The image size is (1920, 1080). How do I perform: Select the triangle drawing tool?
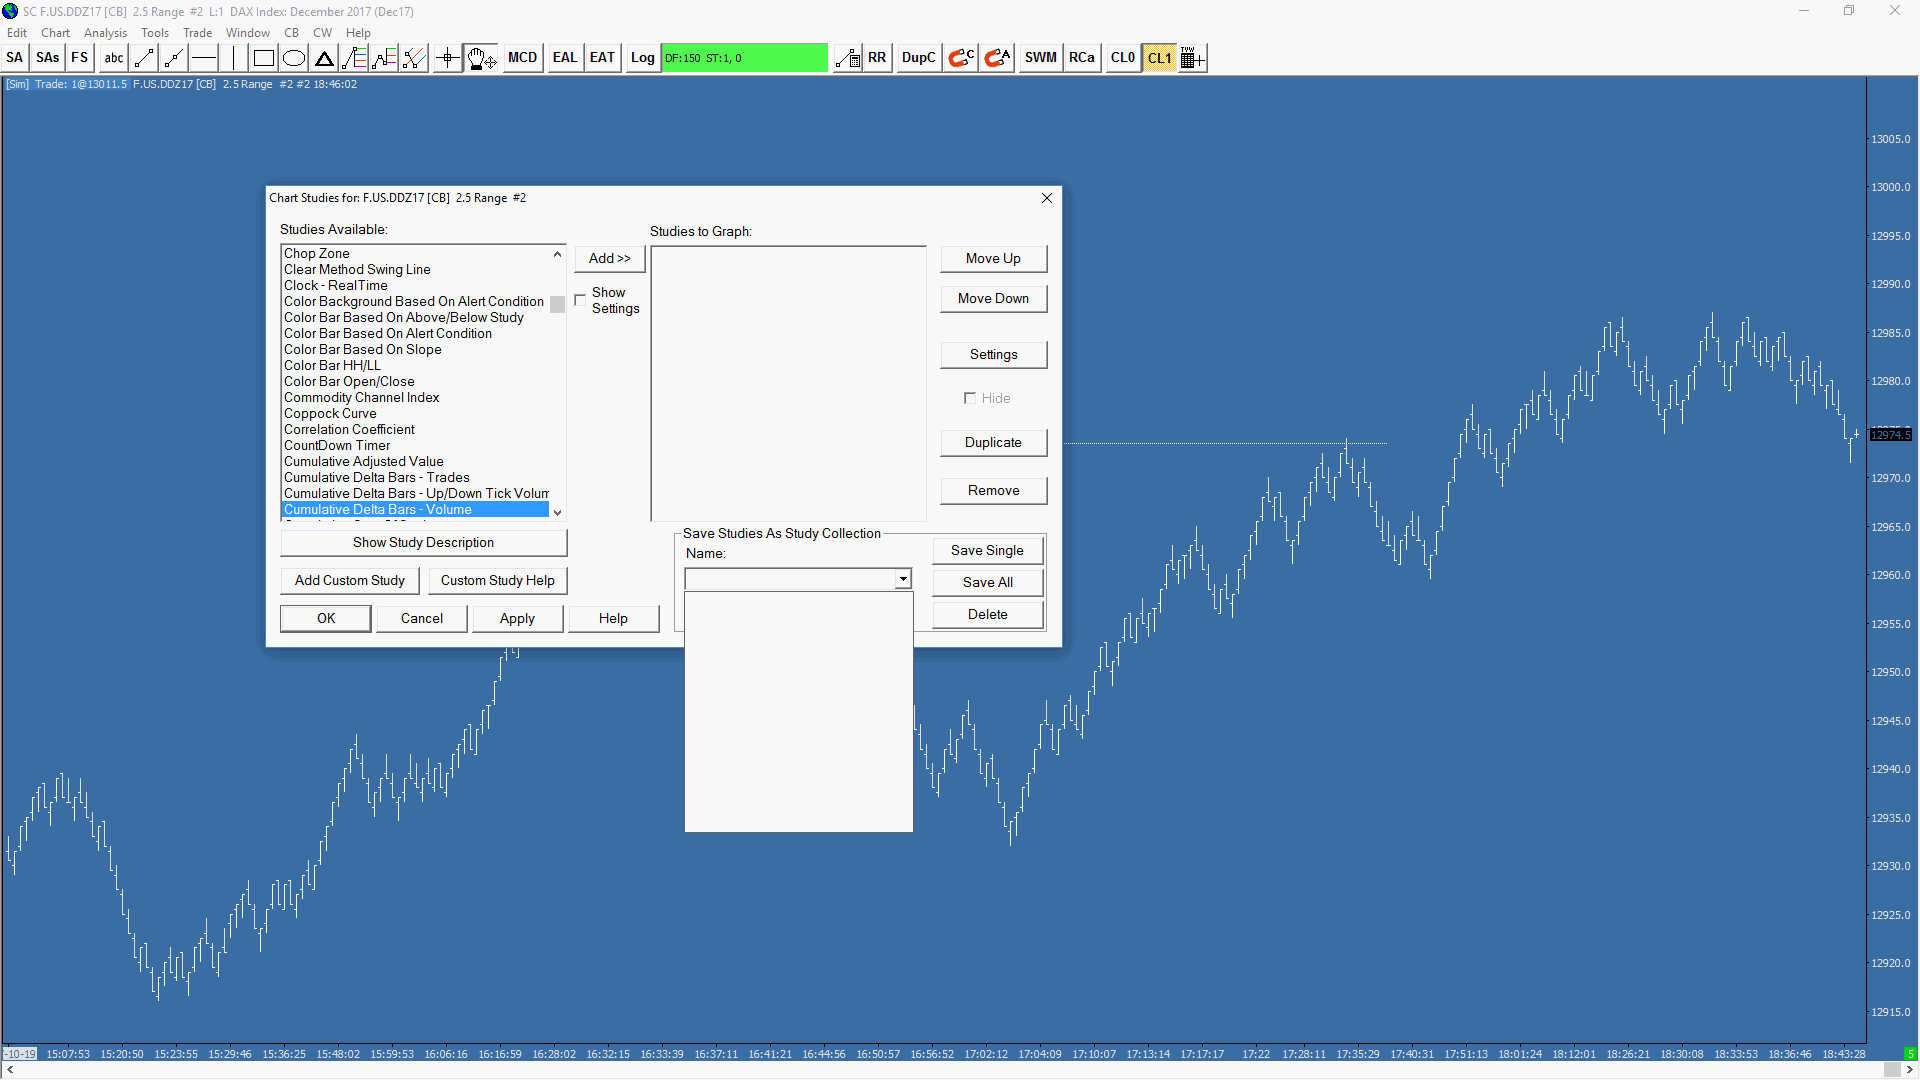(324, 58)
